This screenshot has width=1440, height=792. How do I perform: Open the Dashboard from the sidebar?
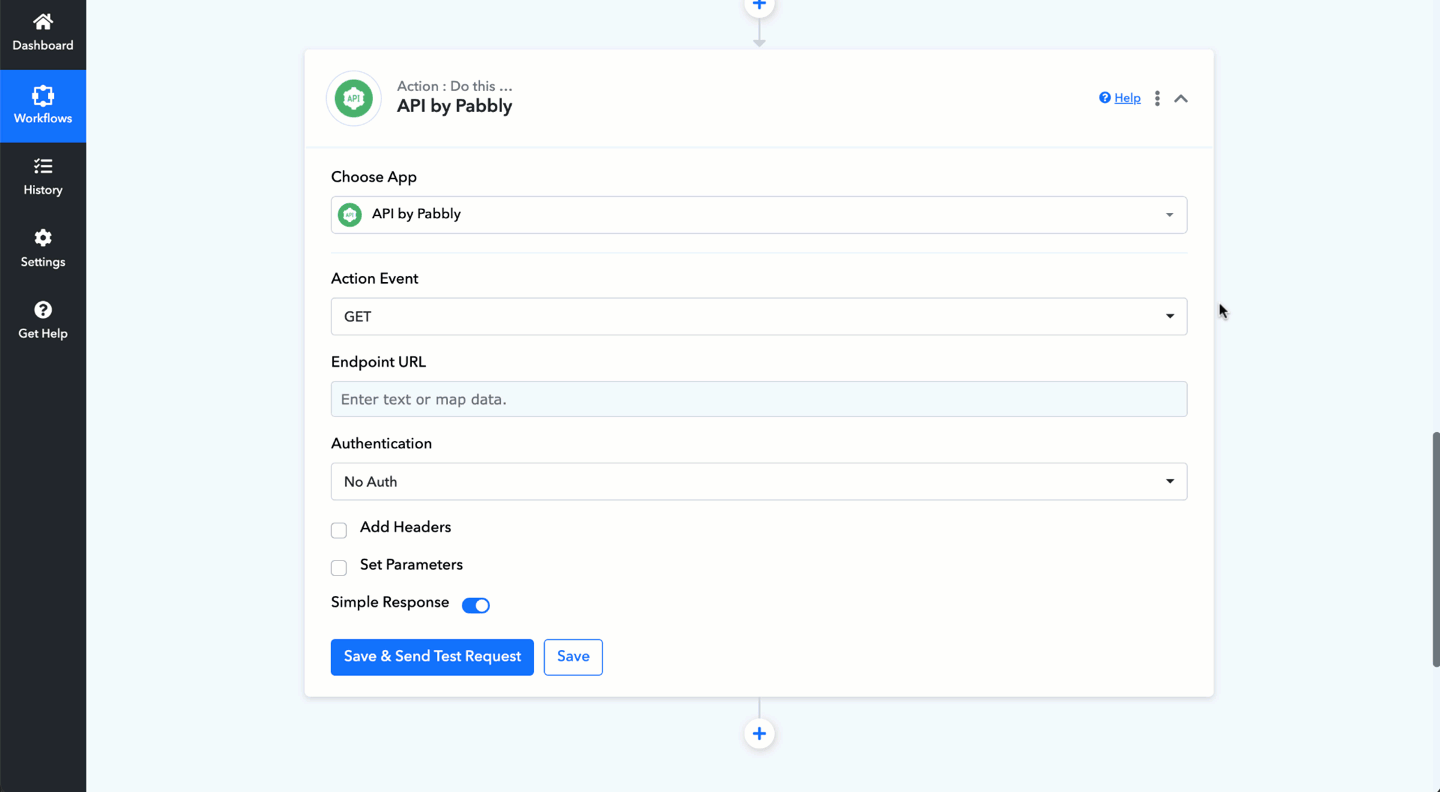coord(43,32)
